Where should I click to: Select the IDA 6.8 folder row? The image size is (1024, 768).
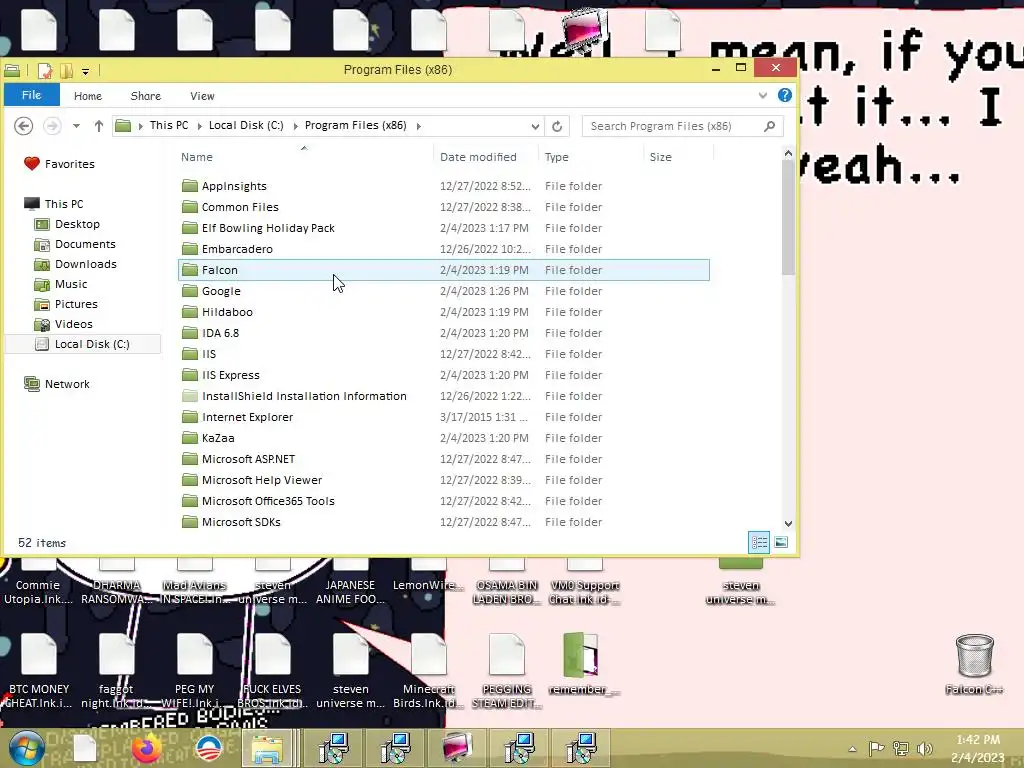pyautogui.click(x=443, y=333)
